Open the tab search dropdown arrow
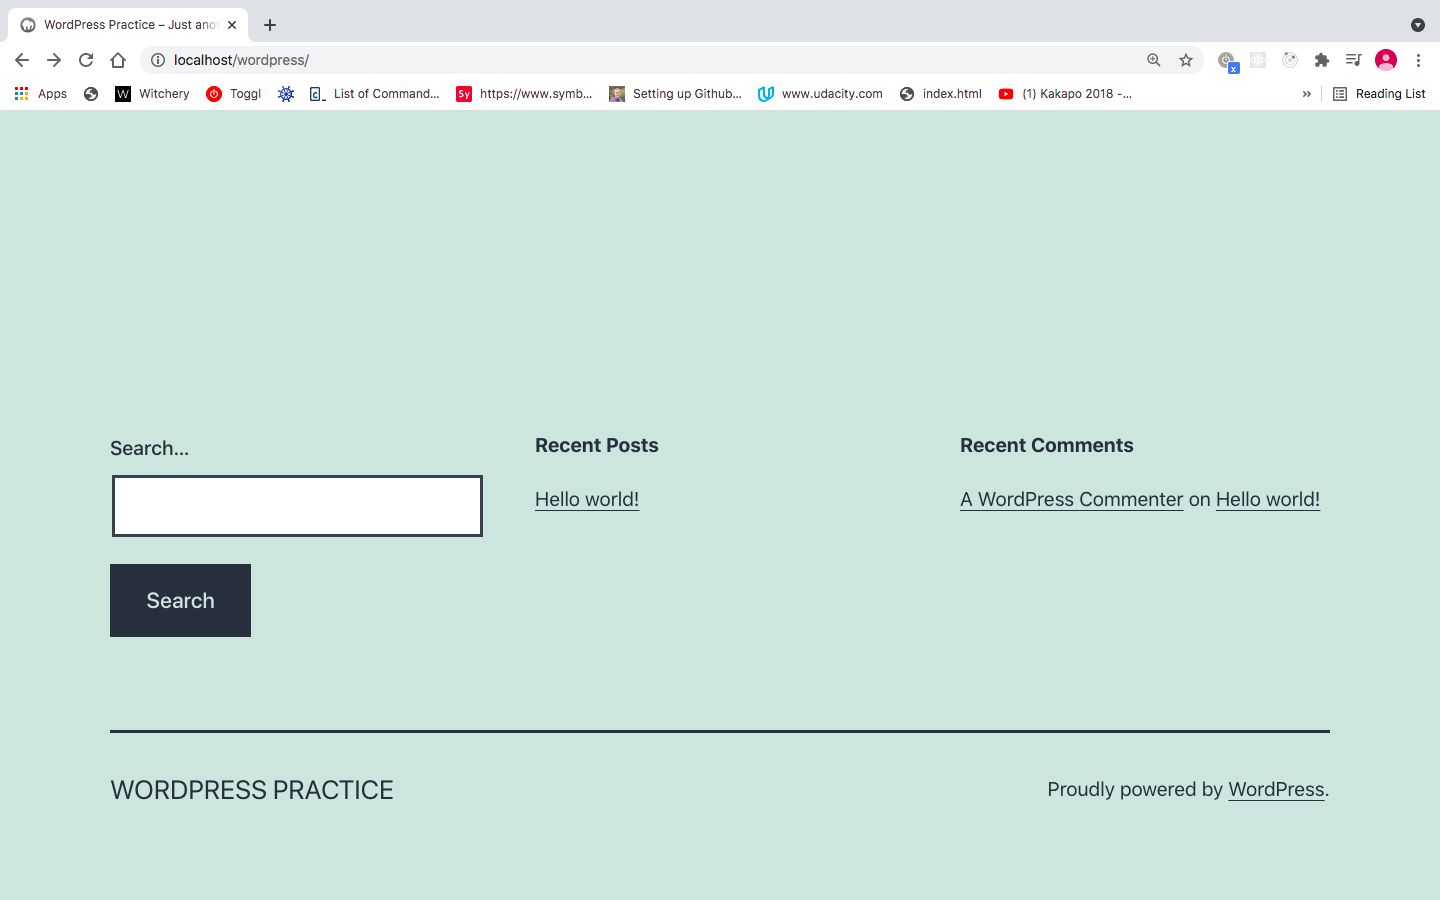The width and height of the screenshot is (1440, 900). [x=1418, y=25]
